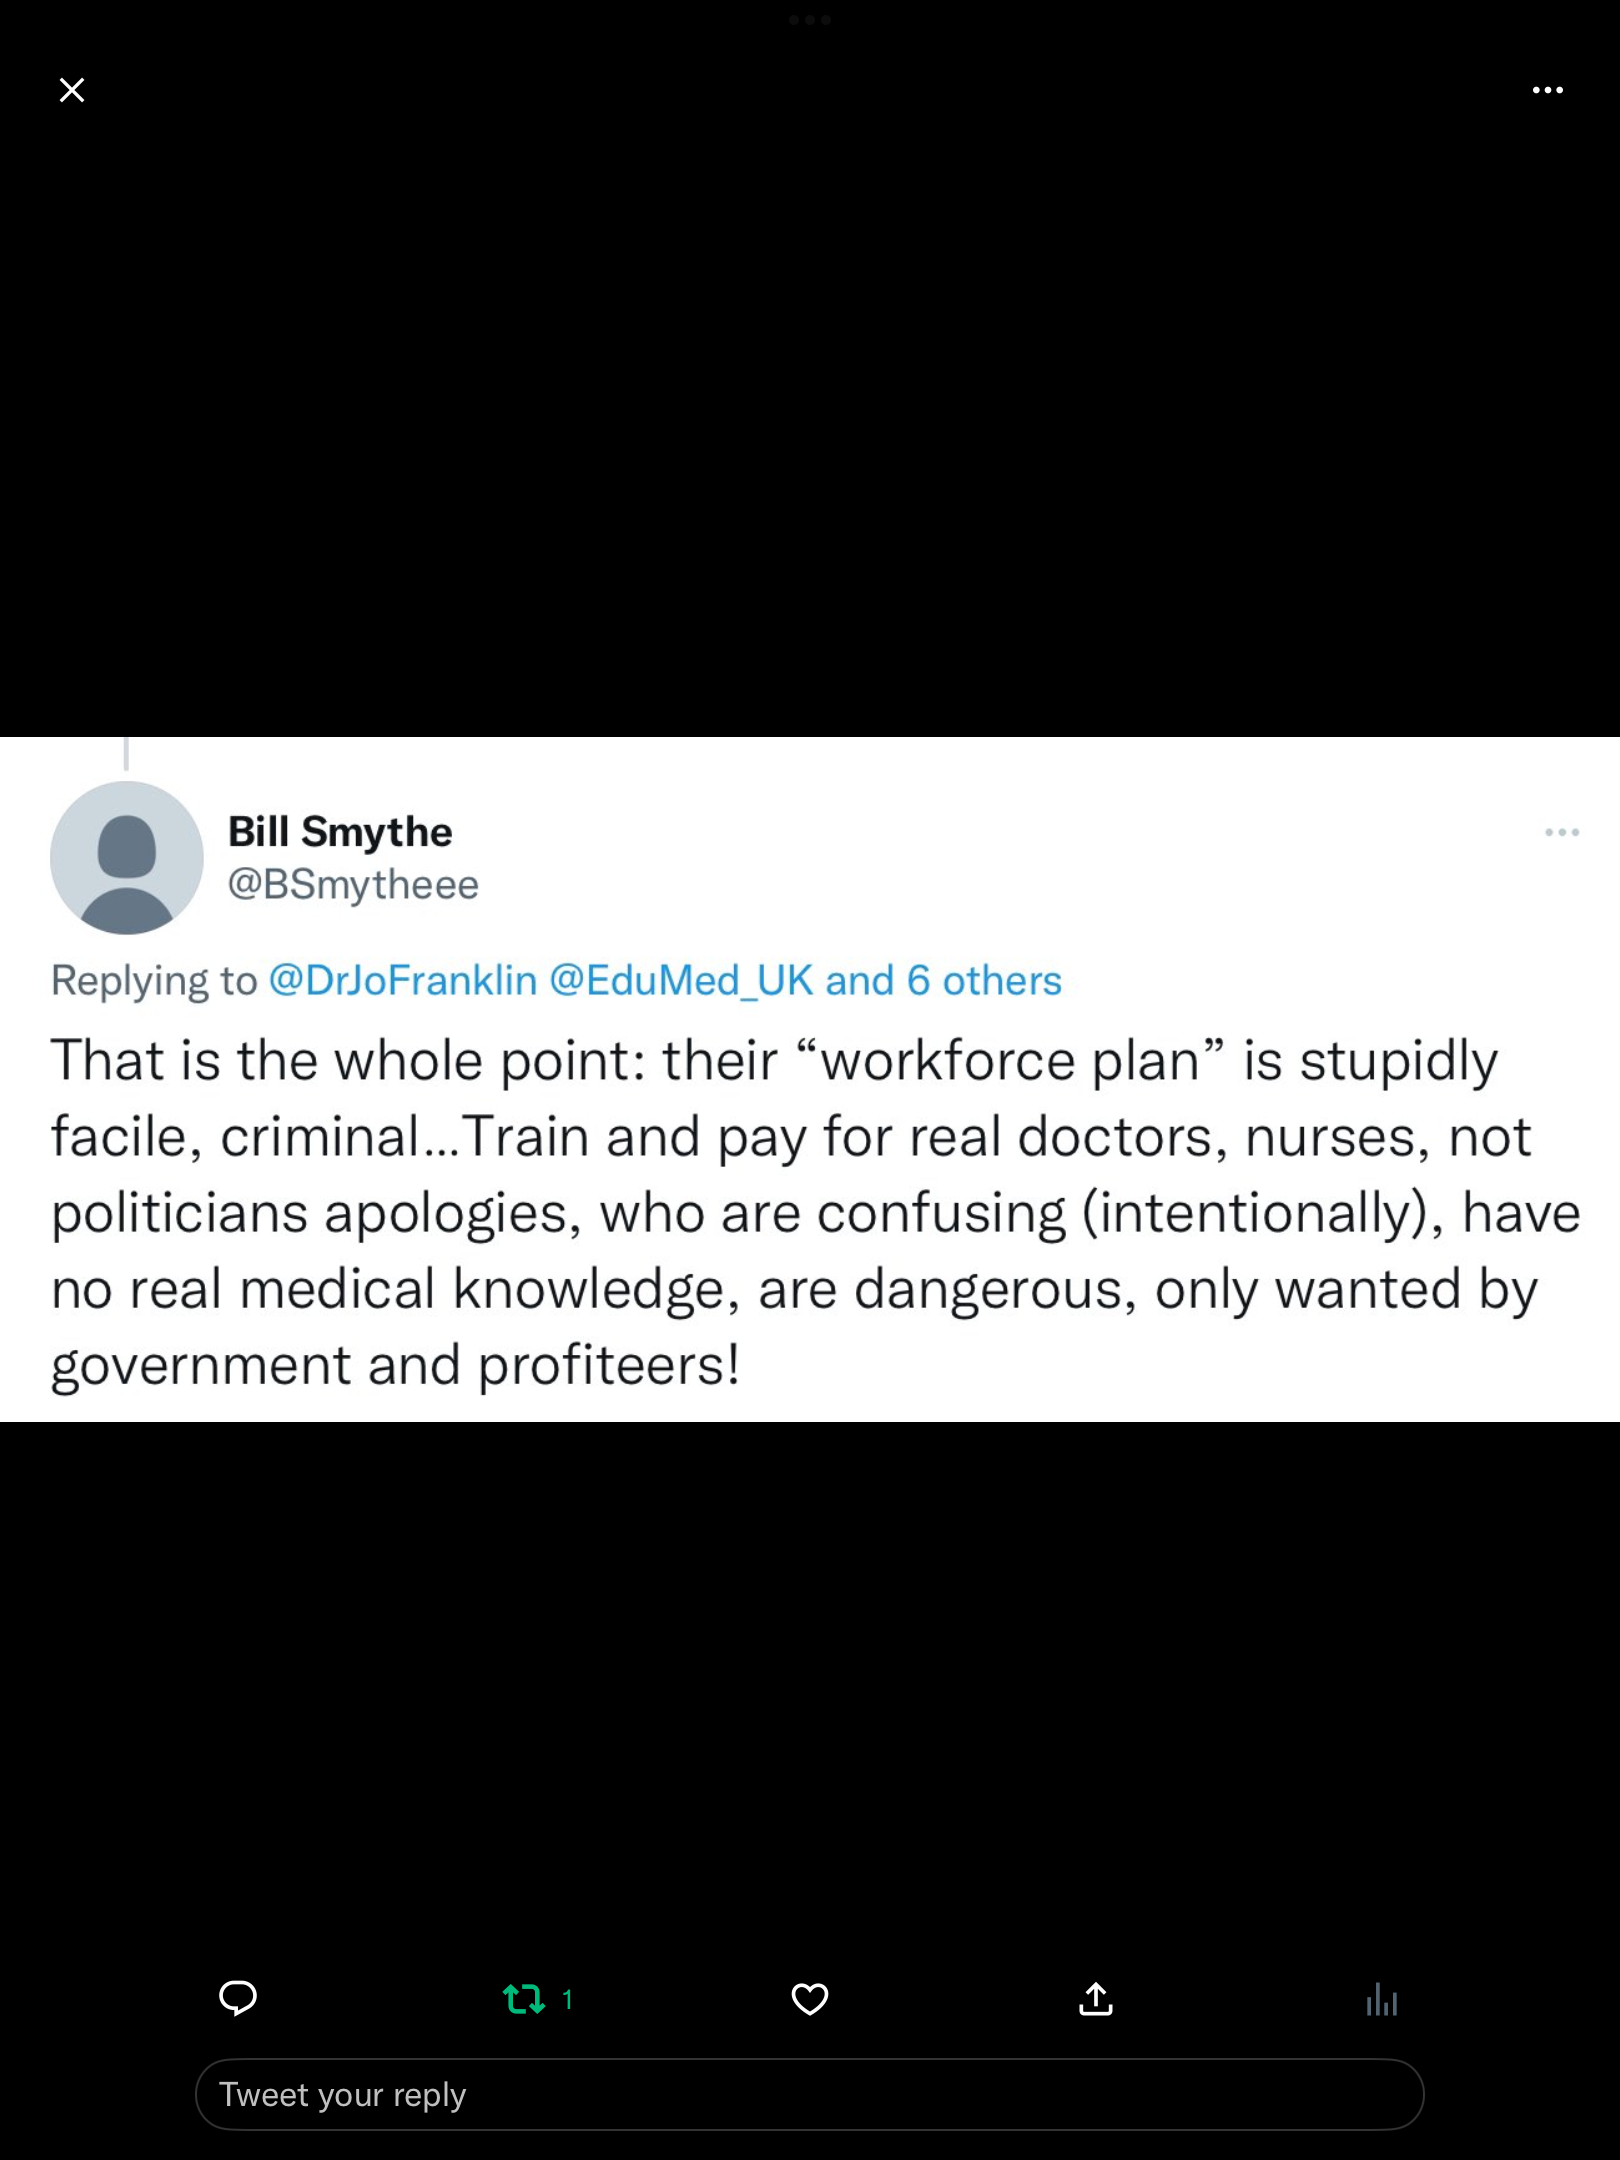Open Bill Smythe's profile avatar

[127, 858]
